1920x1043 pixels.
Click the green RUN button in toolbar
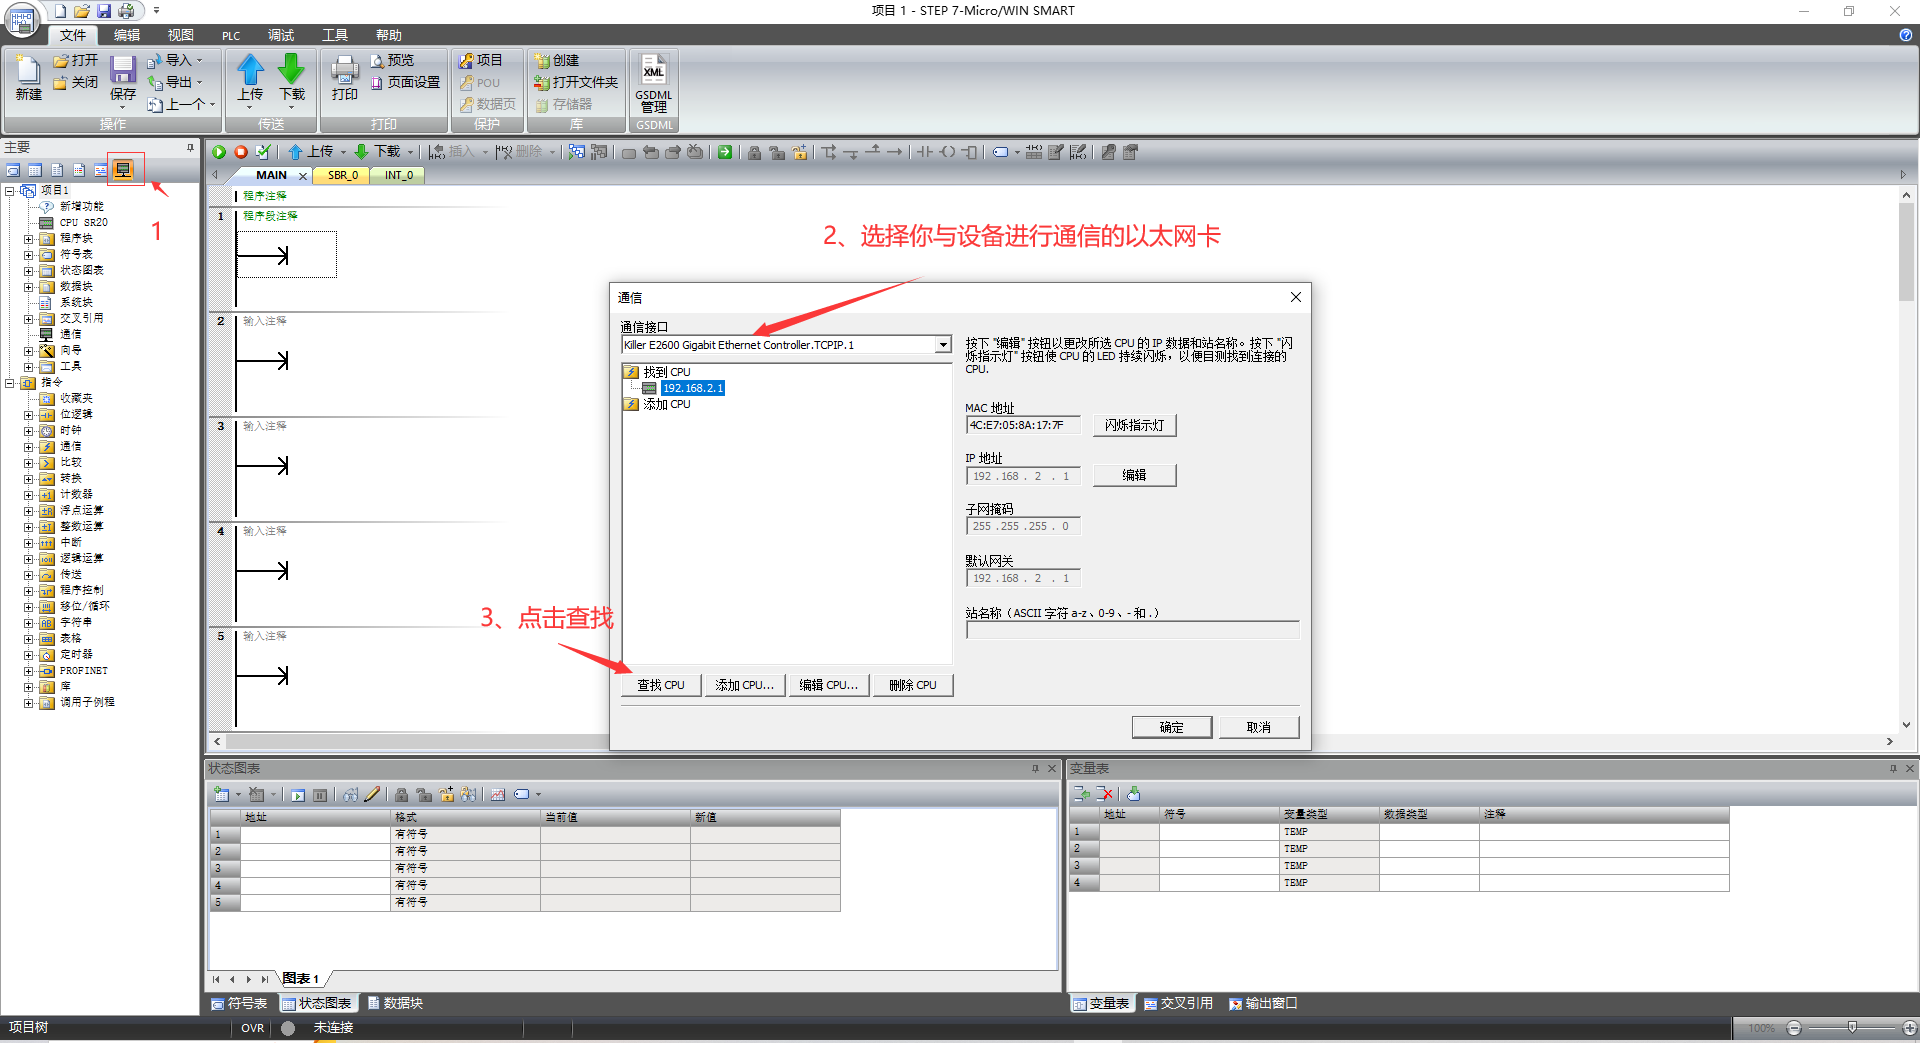219,152
